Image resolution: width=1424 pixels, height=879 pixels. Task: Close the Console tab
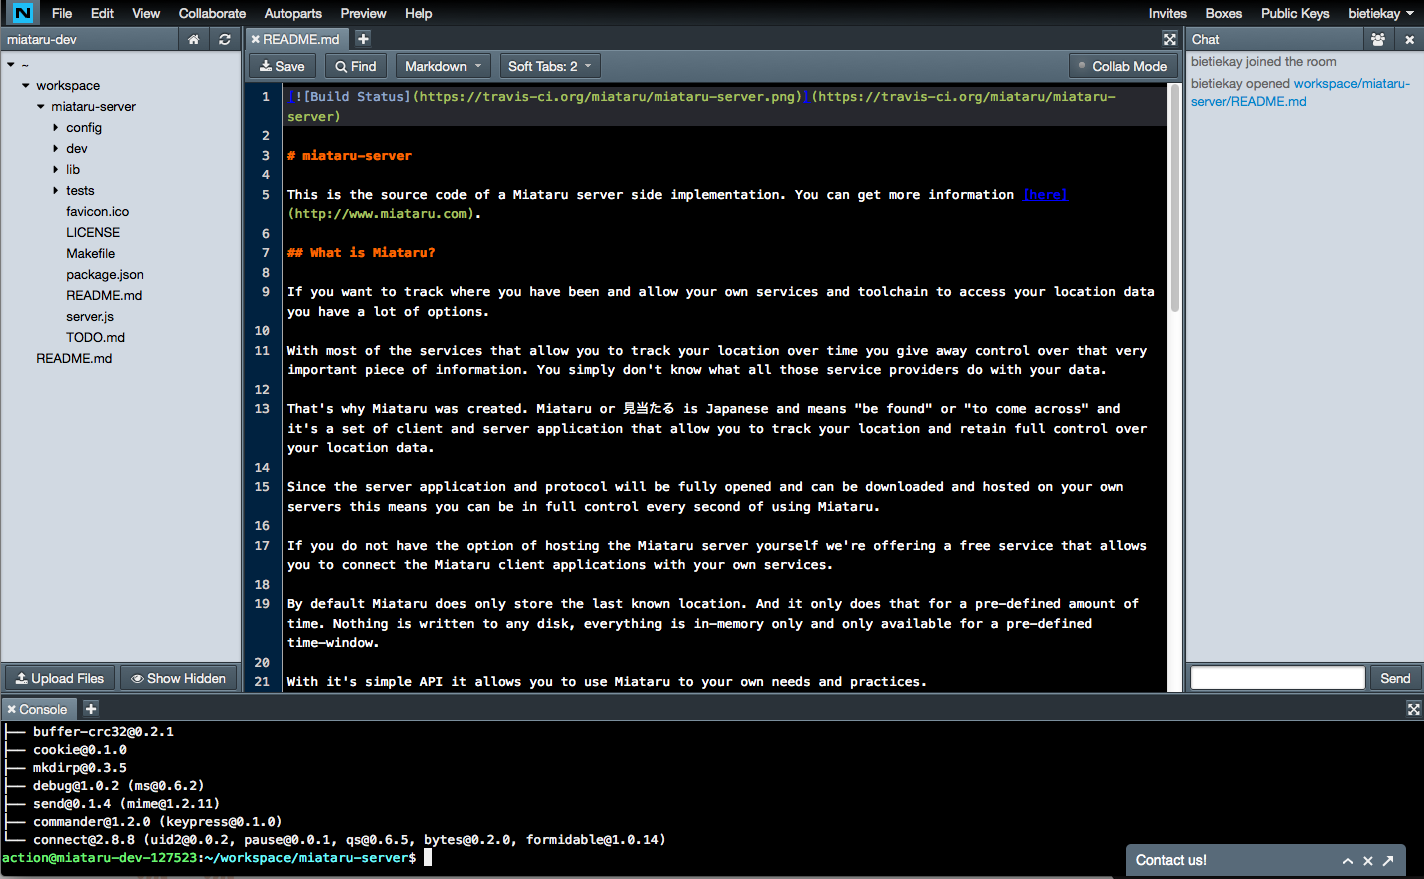(x=11, y=709)
